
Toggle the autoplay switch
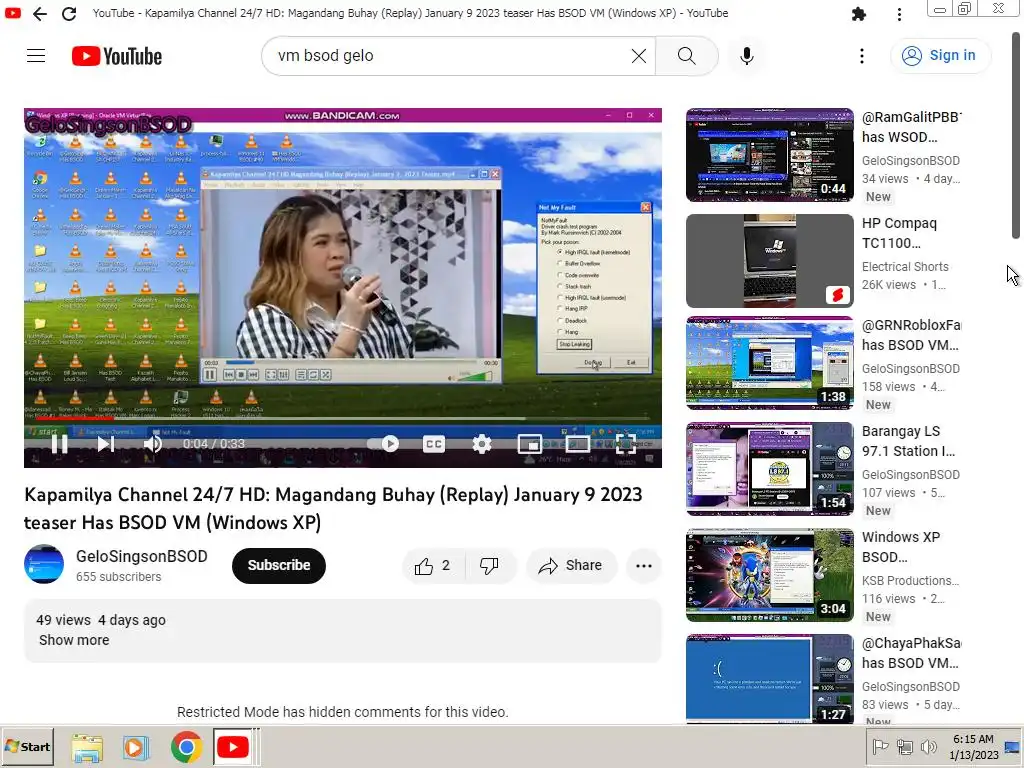tap(383, 444)
